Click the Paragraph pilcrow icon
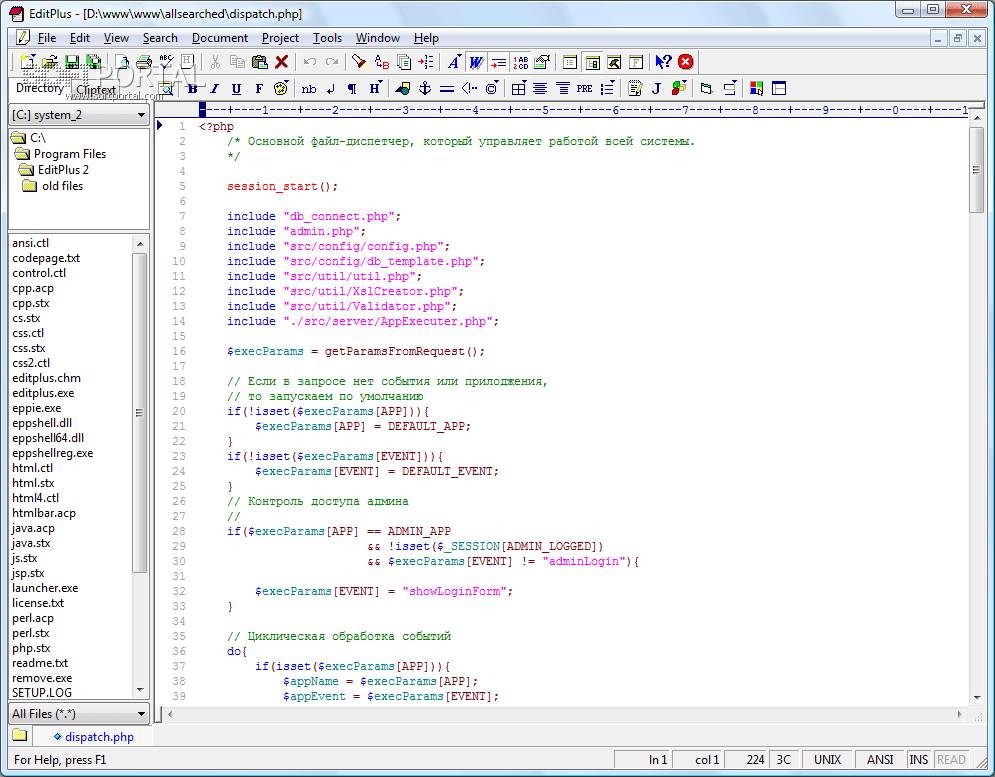995x777 pixels. point(352,88)
